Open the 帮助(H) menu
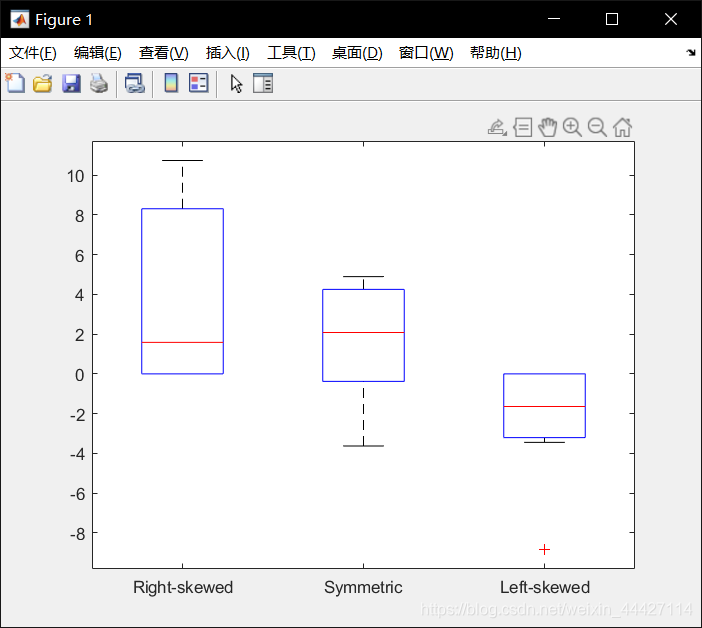This screenshot has height=628, width=702. [496, 53]
